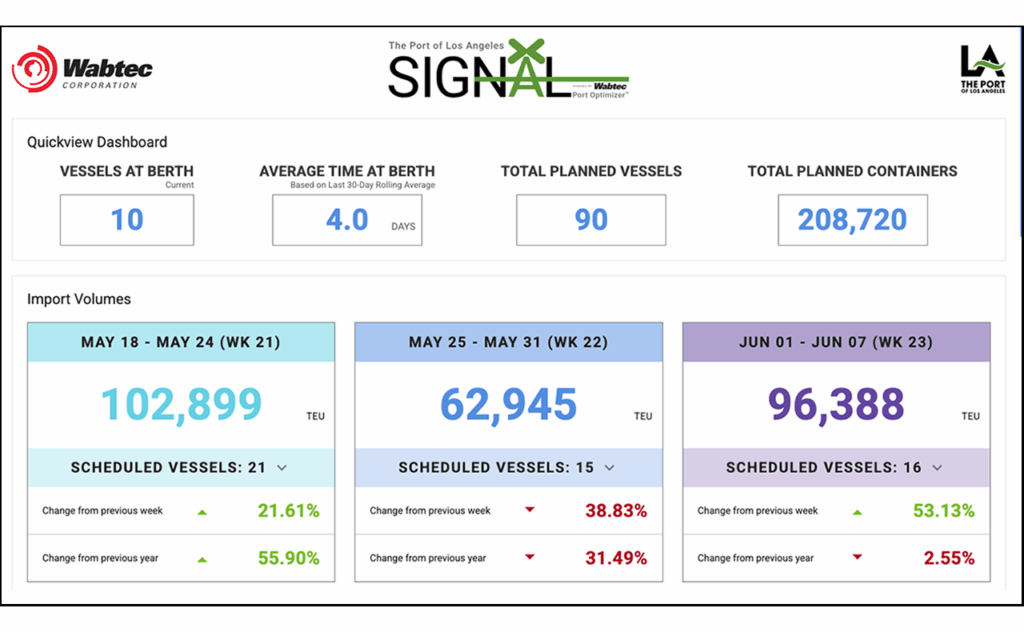
Task: Expand Scheduled Vessels: 15 dropdown
Action: tap(610, 468)
